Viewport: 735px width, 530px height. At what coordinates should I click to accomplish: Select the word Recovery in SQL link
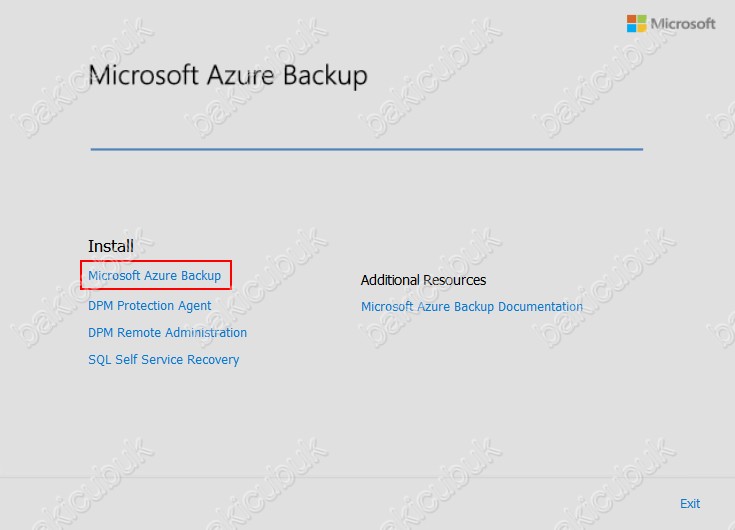point(213,360)
